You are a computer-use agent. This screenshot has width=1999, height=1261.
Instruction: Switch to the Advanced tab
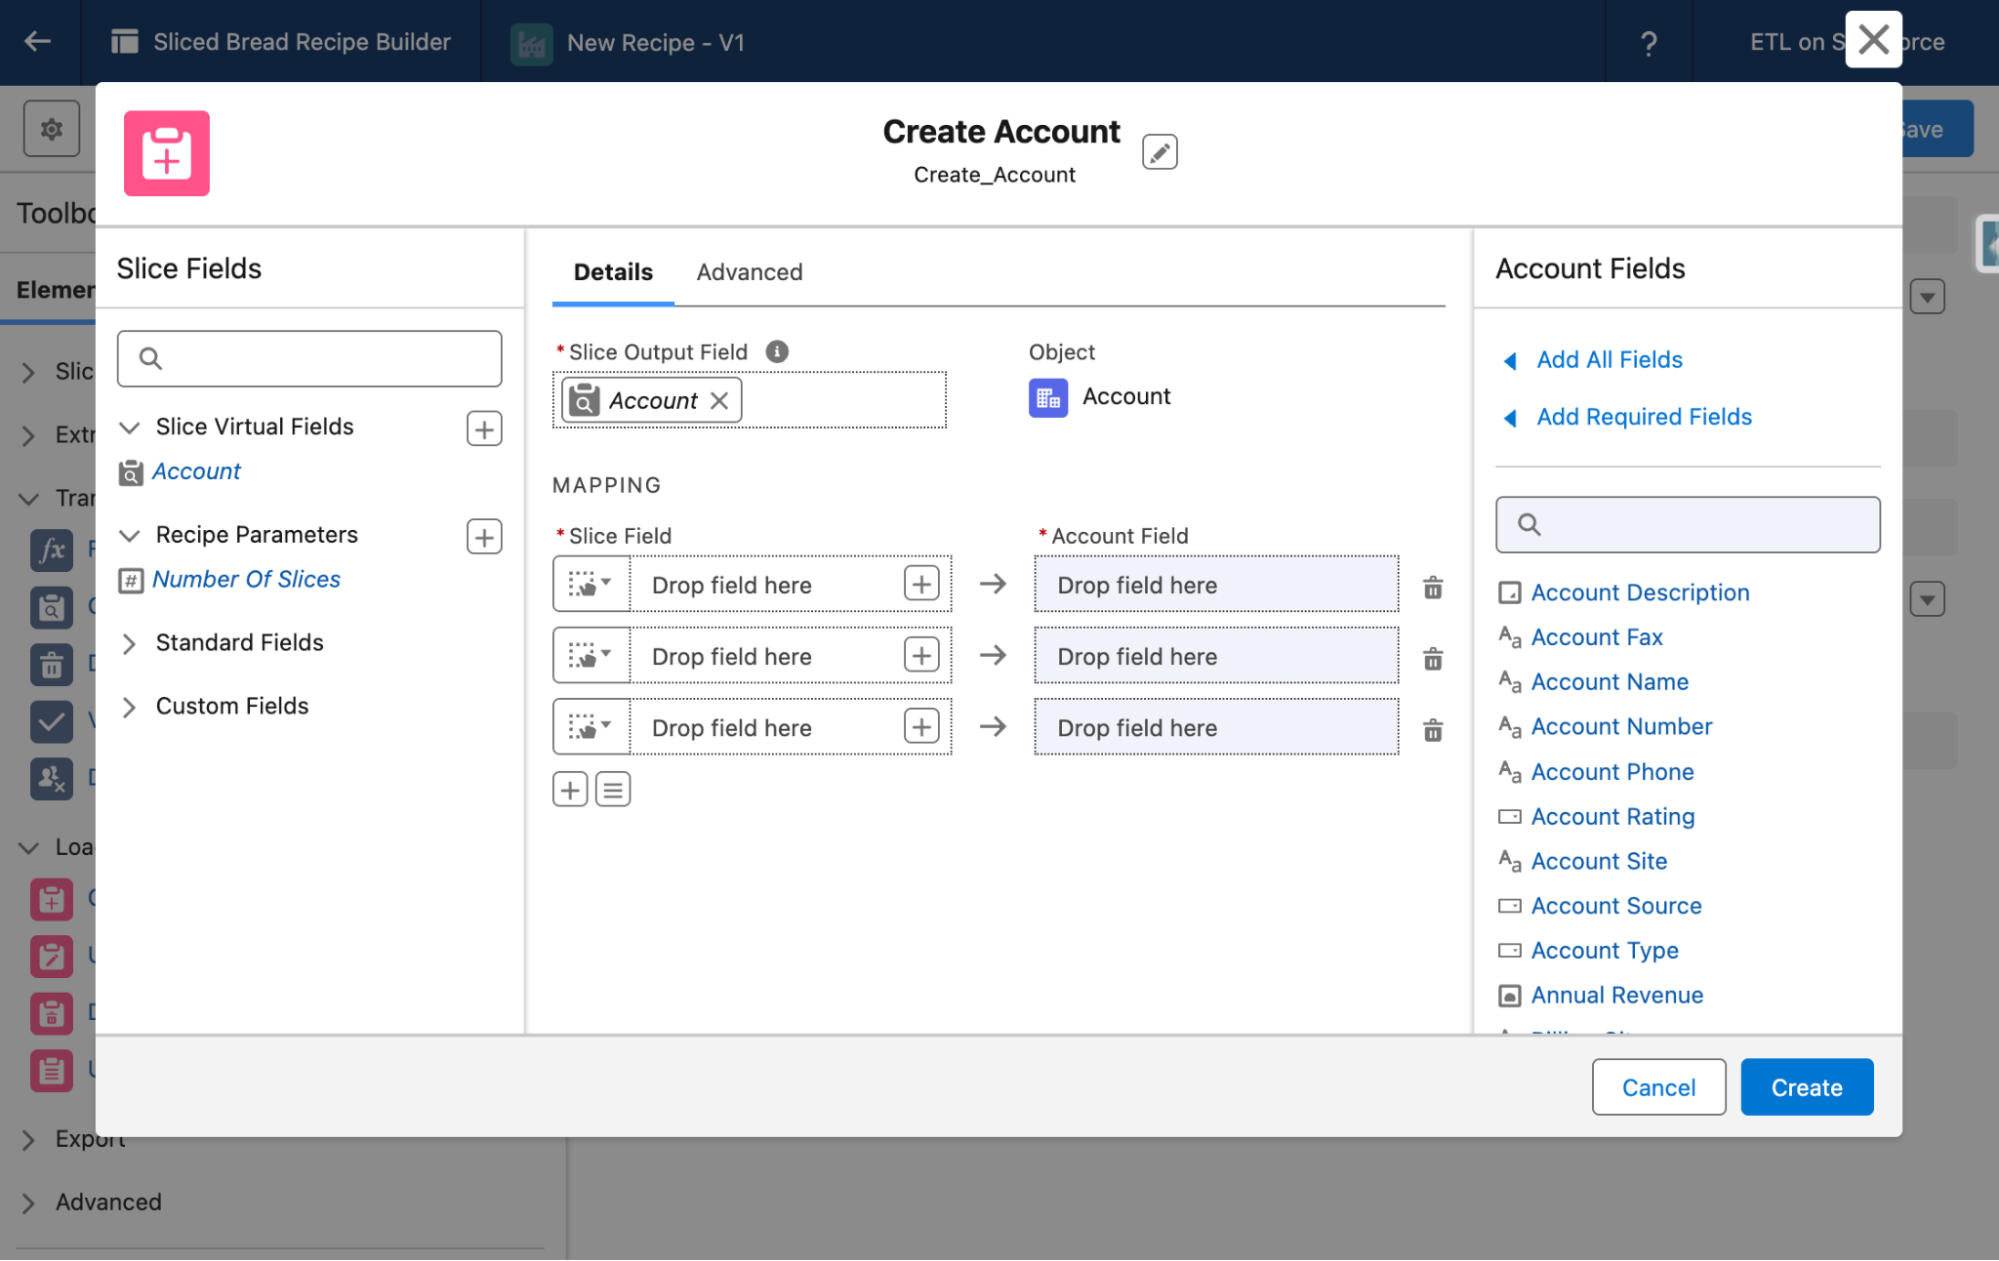(749, 272)
